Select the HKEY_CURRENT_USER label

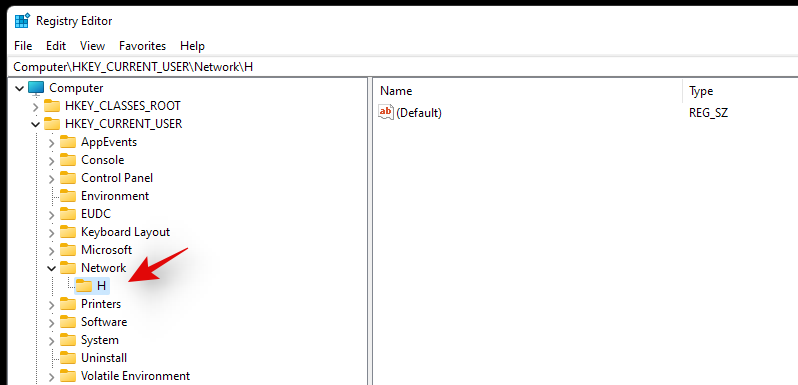124,124
